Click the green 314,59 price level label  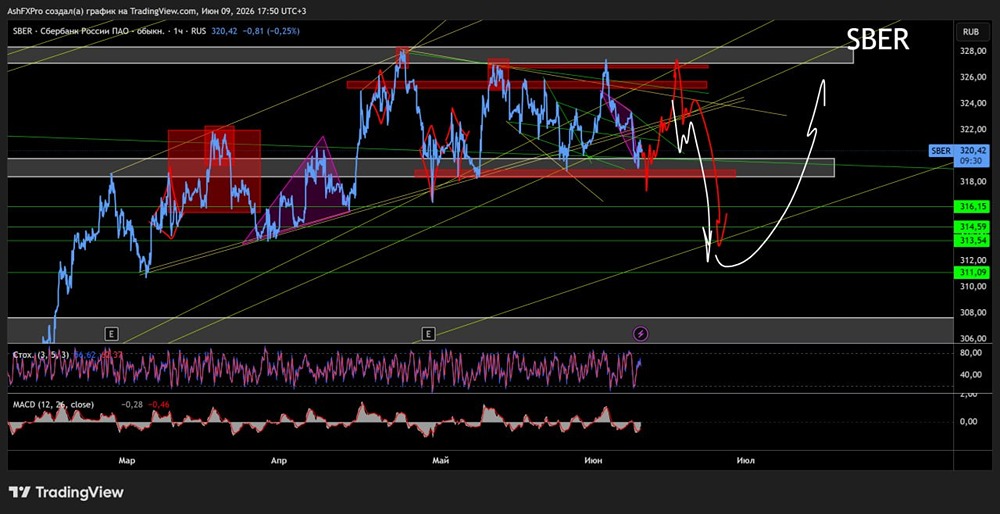point(972,227)
